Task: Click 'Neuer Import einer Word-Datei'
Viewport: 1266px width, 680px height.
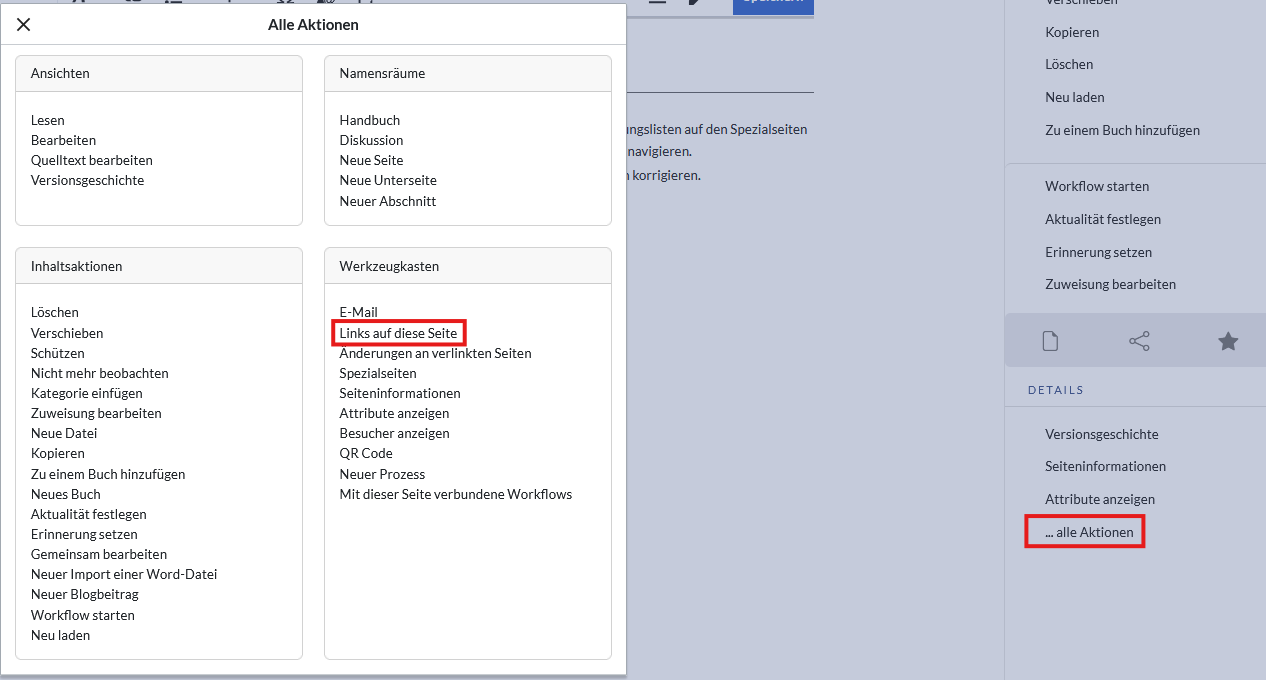Action: tap(124, 574)
